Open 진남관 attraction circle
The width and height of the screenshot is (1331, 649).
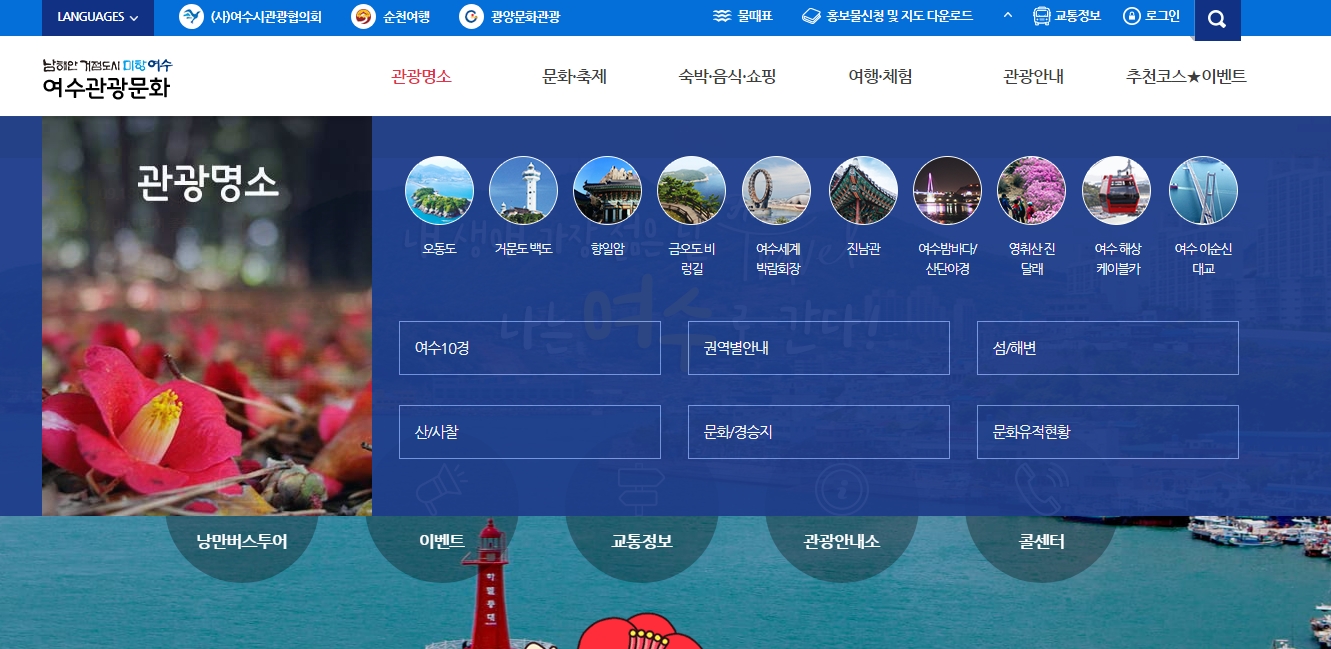click(862, 190)
